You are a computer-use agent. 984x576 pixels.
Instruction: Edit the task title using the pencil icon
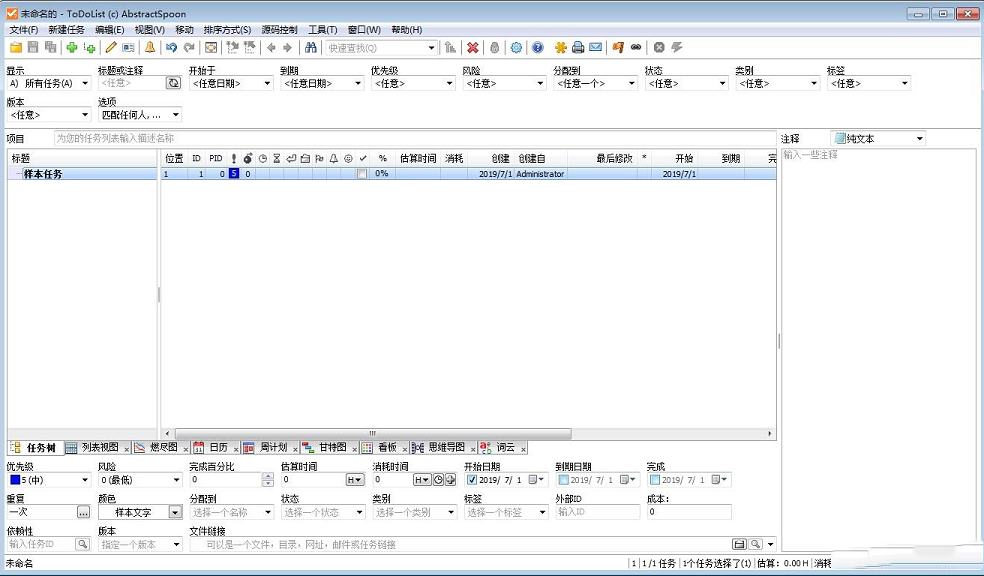coord(111,46)
